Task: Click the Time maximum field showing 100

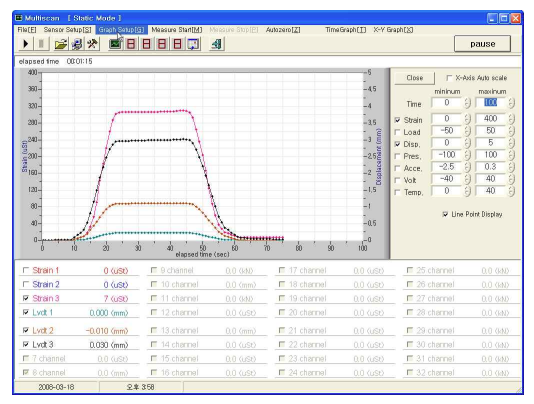Action: (x=491, y=103)
